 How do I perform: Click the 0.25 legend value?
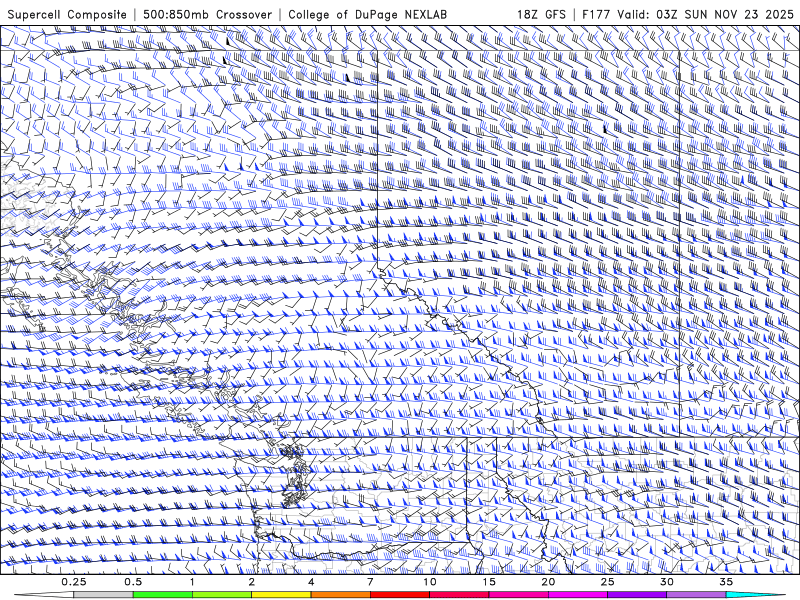74,582
